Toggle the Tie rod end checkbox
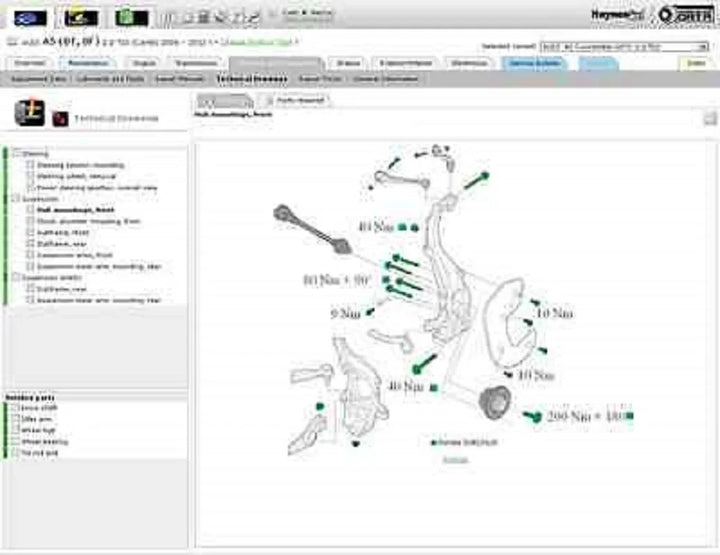The width and height of the screenshot is (720, 555). tap(16, 453)
